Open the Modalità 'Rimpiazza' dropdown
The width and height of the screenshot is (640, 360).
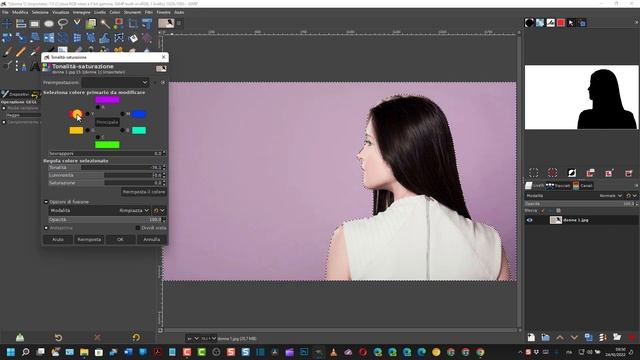click(100, 211)
